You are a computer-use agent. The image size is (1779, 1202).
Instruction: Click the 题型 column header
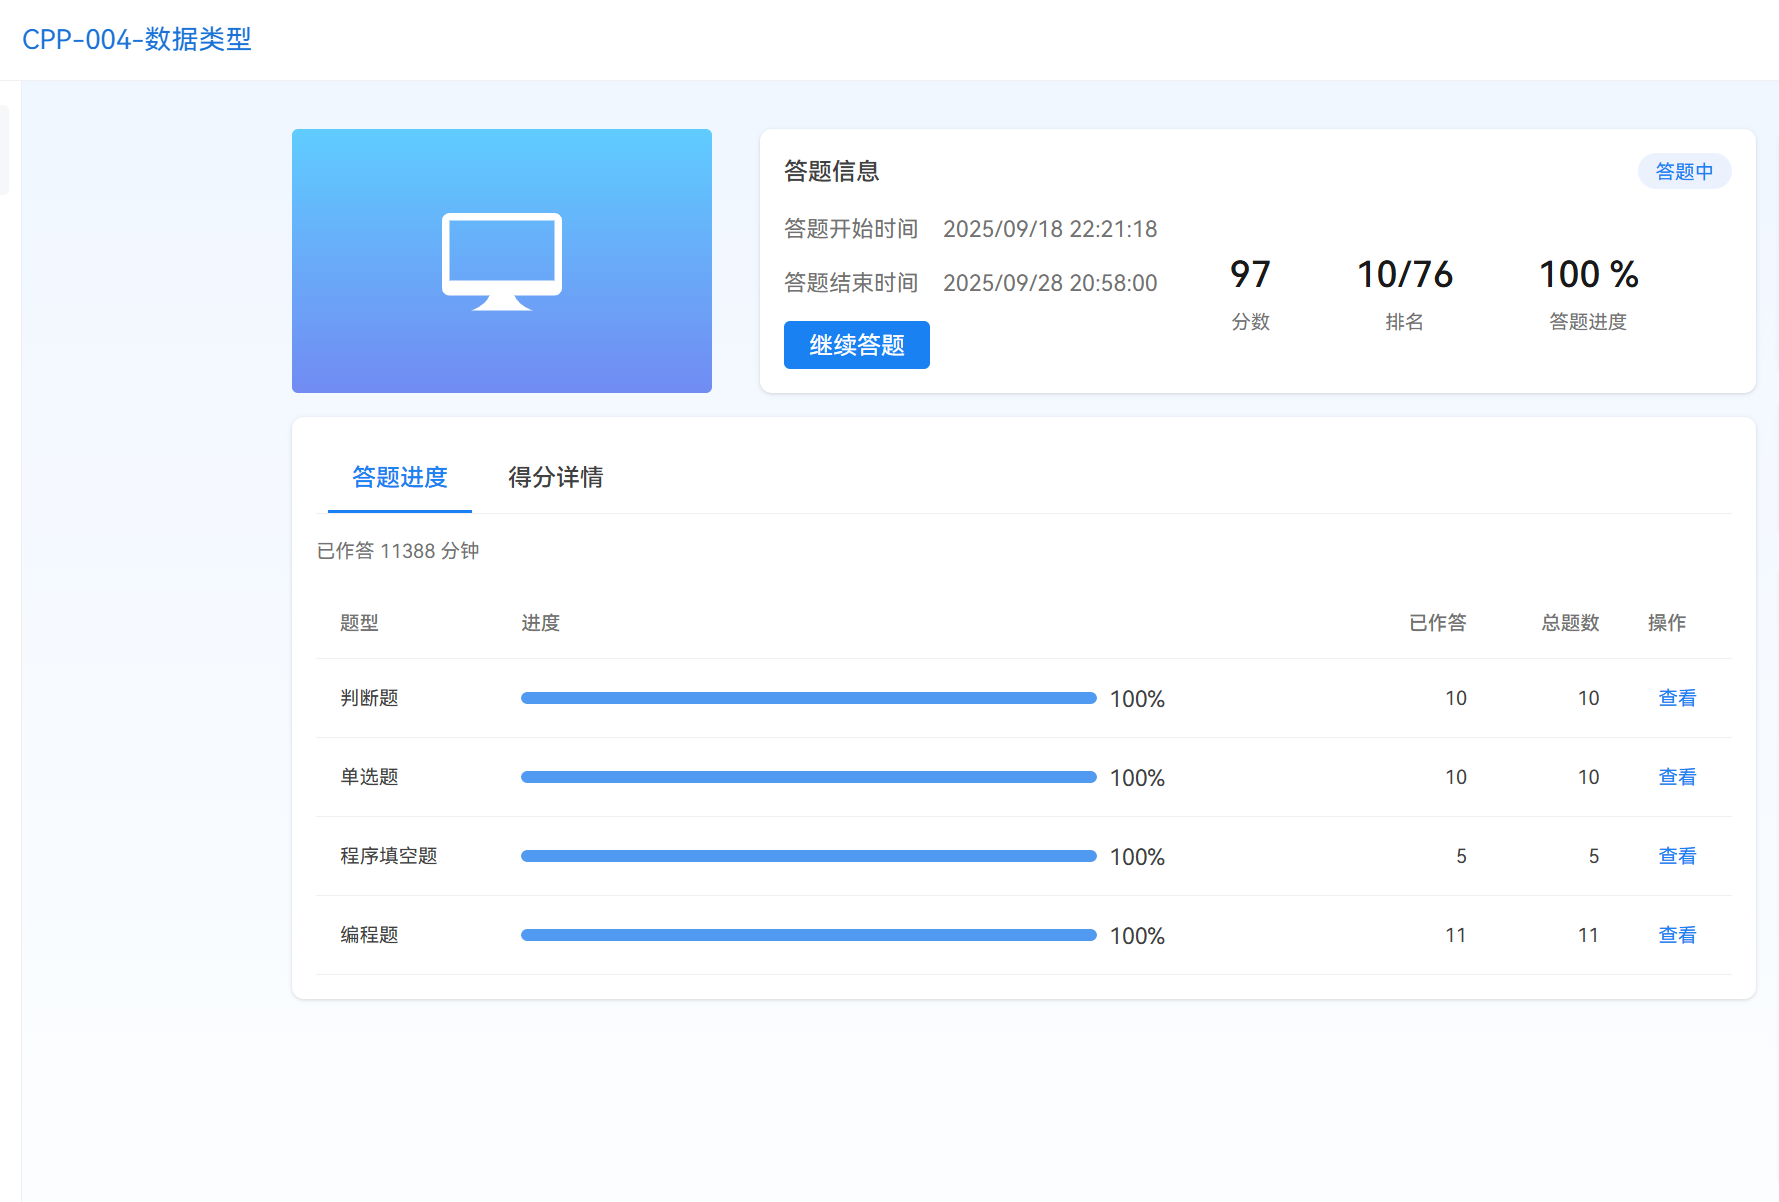[x=359, y=623]
